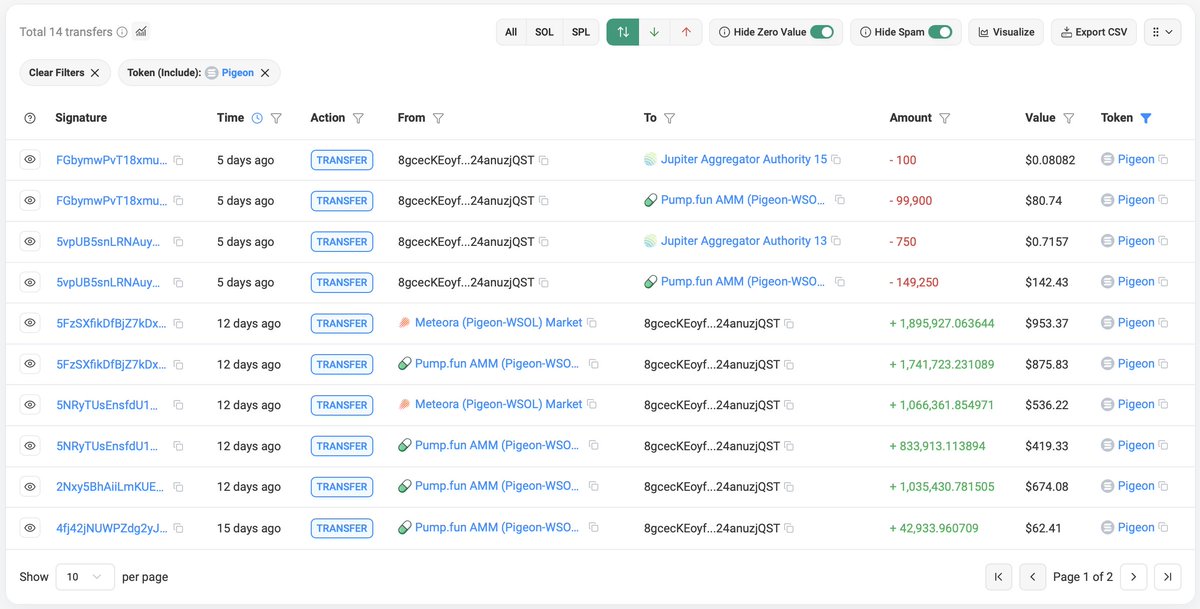
Task: Open Pigeon token link in $0.08082 row
Action: (1136, 159)
